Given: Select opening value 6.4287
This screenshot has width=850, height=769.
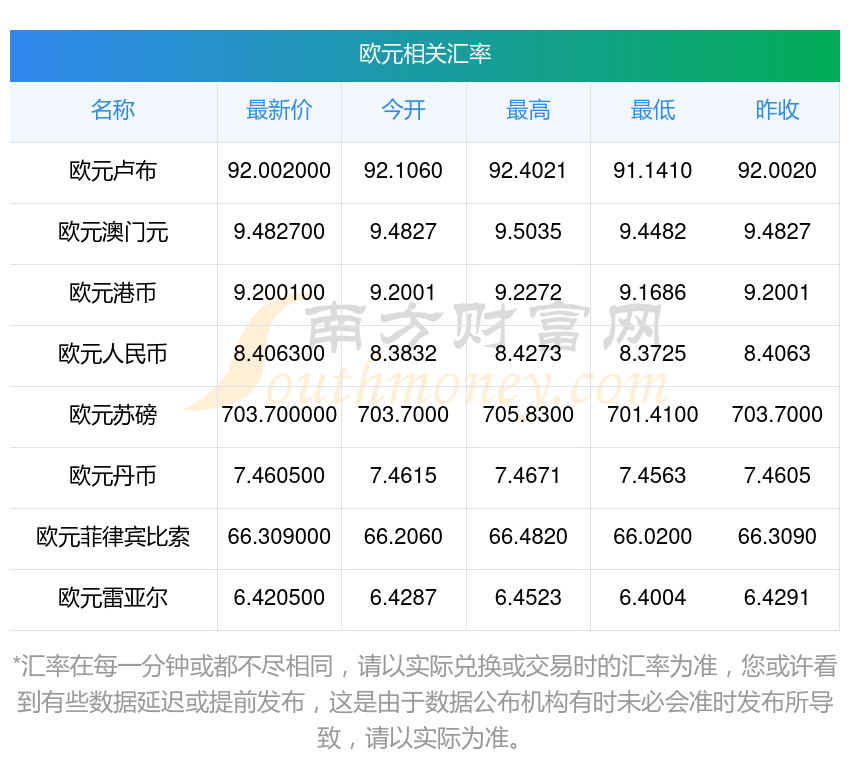Looking at the screenshot, I should pos(403,598).
